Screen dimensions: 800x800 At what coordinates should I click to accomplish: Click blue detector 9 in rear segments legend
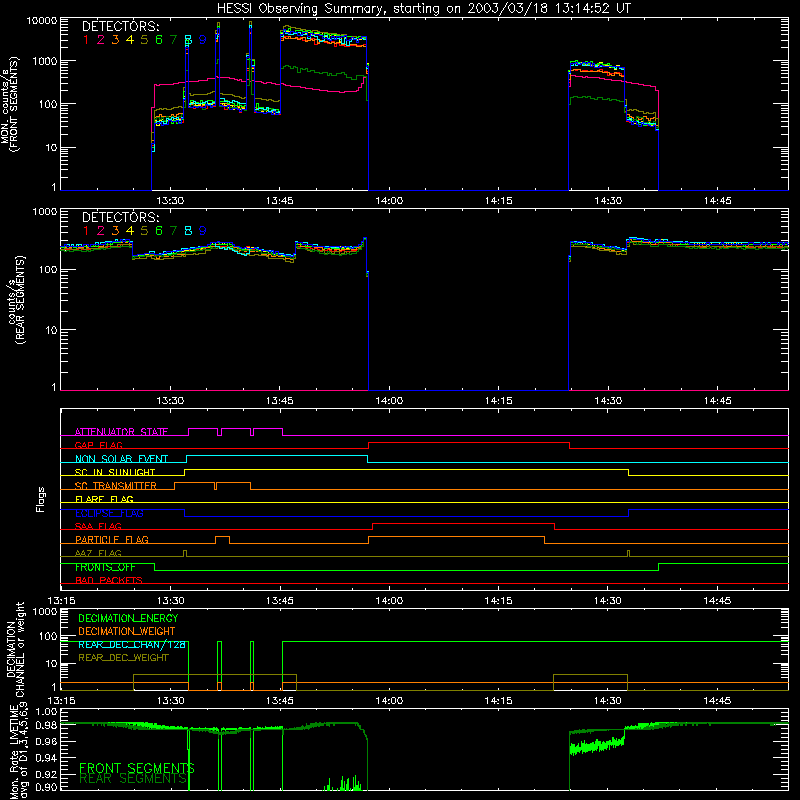tap(203, 231)
